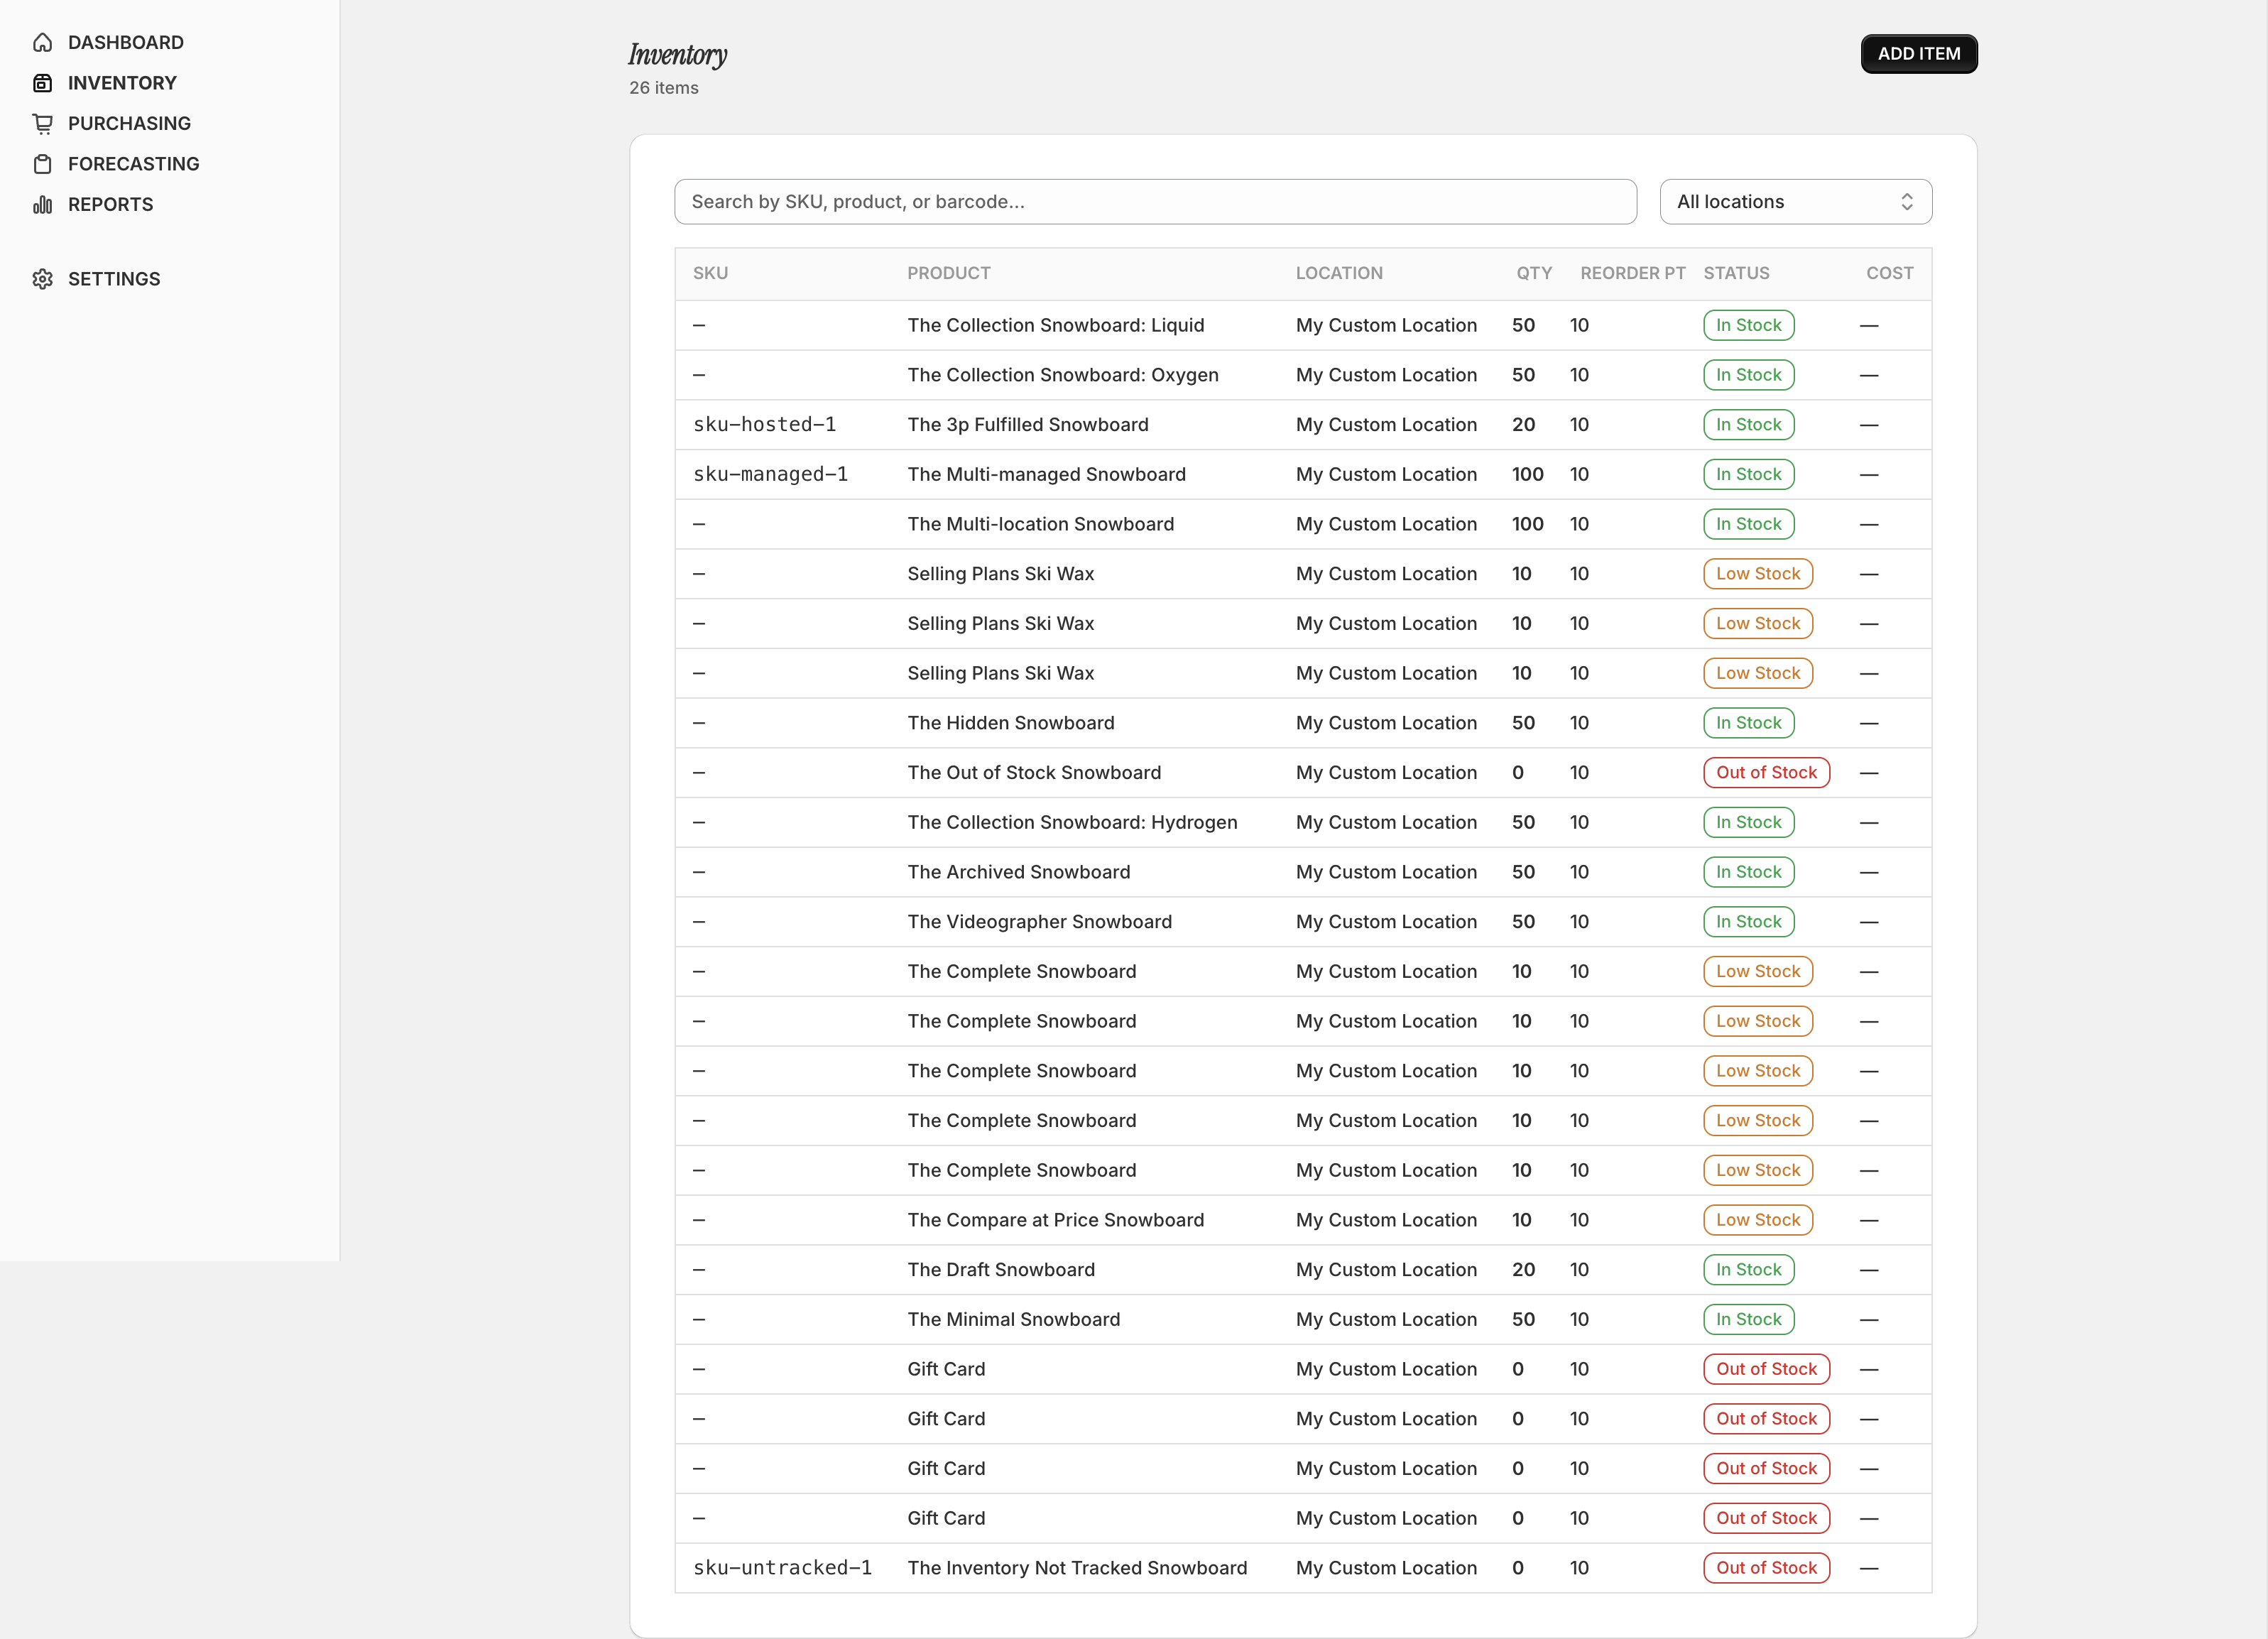Select The Collection Snowboard: Oxygen product

coord(1062,375)
